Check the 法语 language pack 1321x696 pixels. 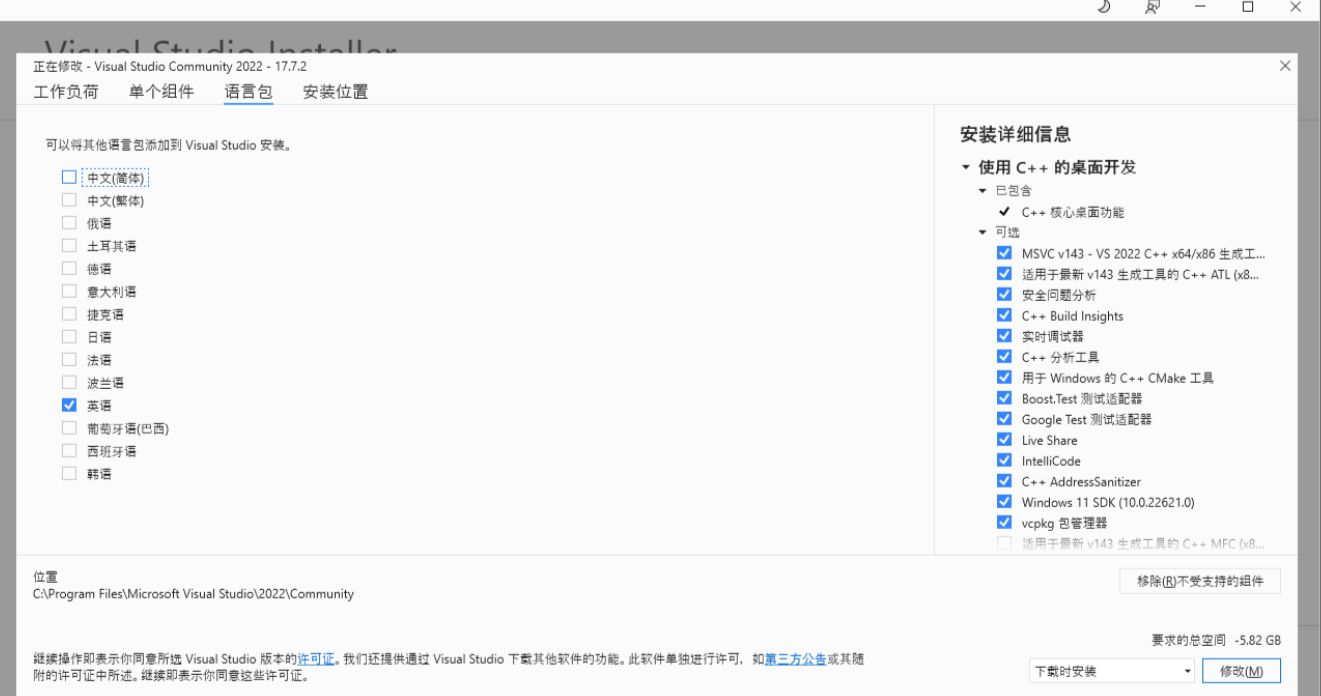(69, 359)
